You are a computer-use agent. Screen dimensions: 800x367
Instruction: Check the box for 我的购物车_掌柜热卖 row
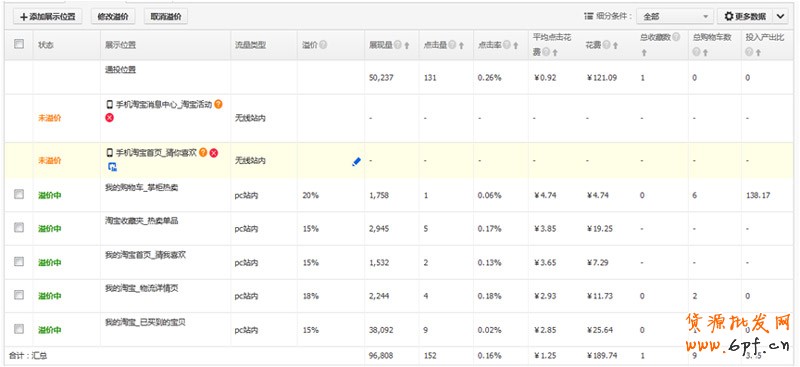(x=19, y=194)
